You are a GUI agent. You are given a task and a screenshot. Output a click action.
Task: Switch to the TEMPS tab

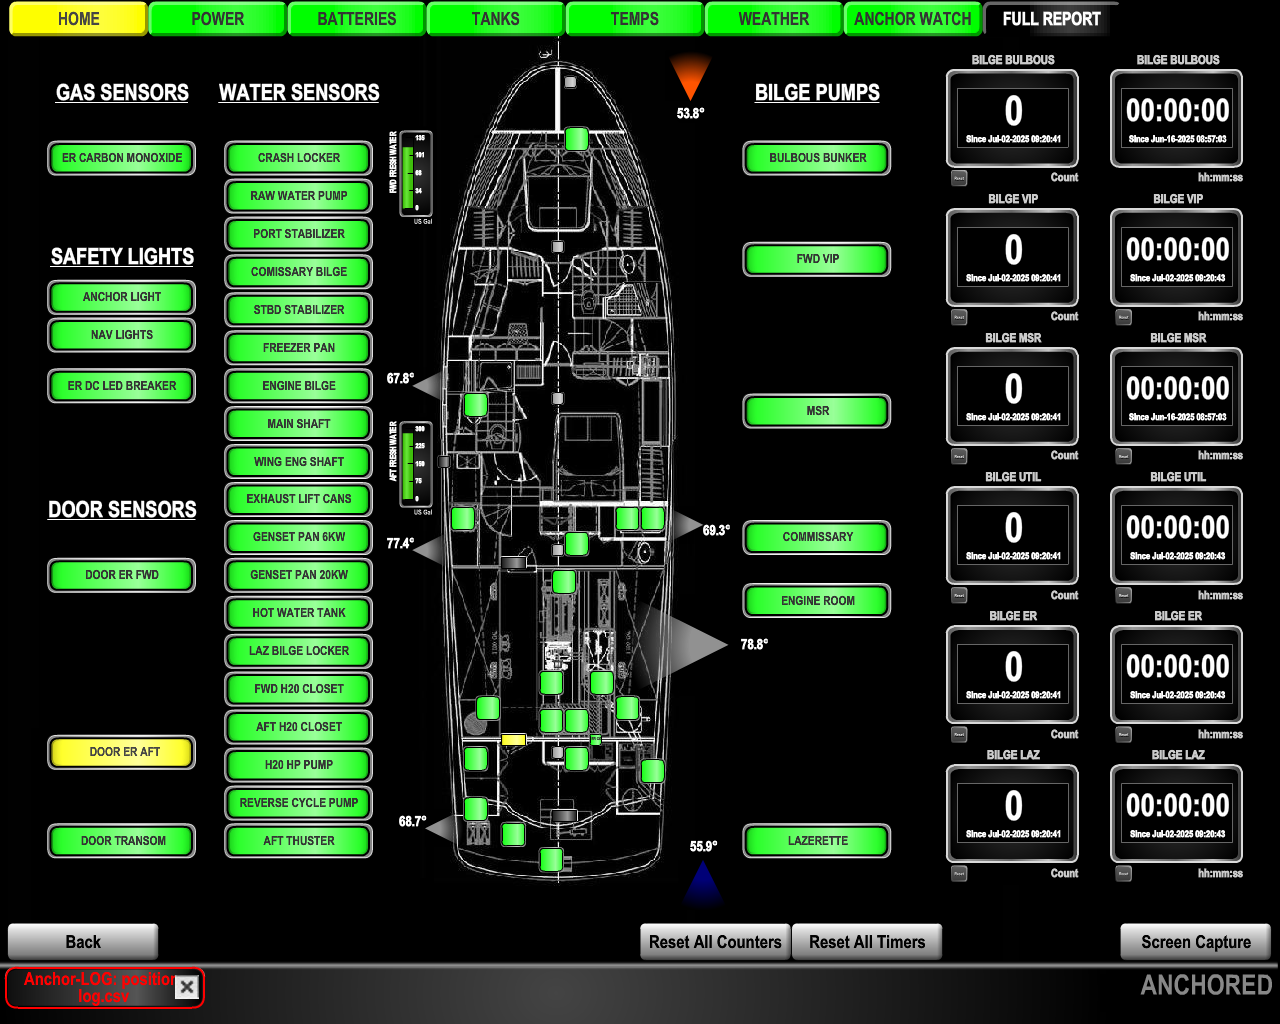pos(634,19)
